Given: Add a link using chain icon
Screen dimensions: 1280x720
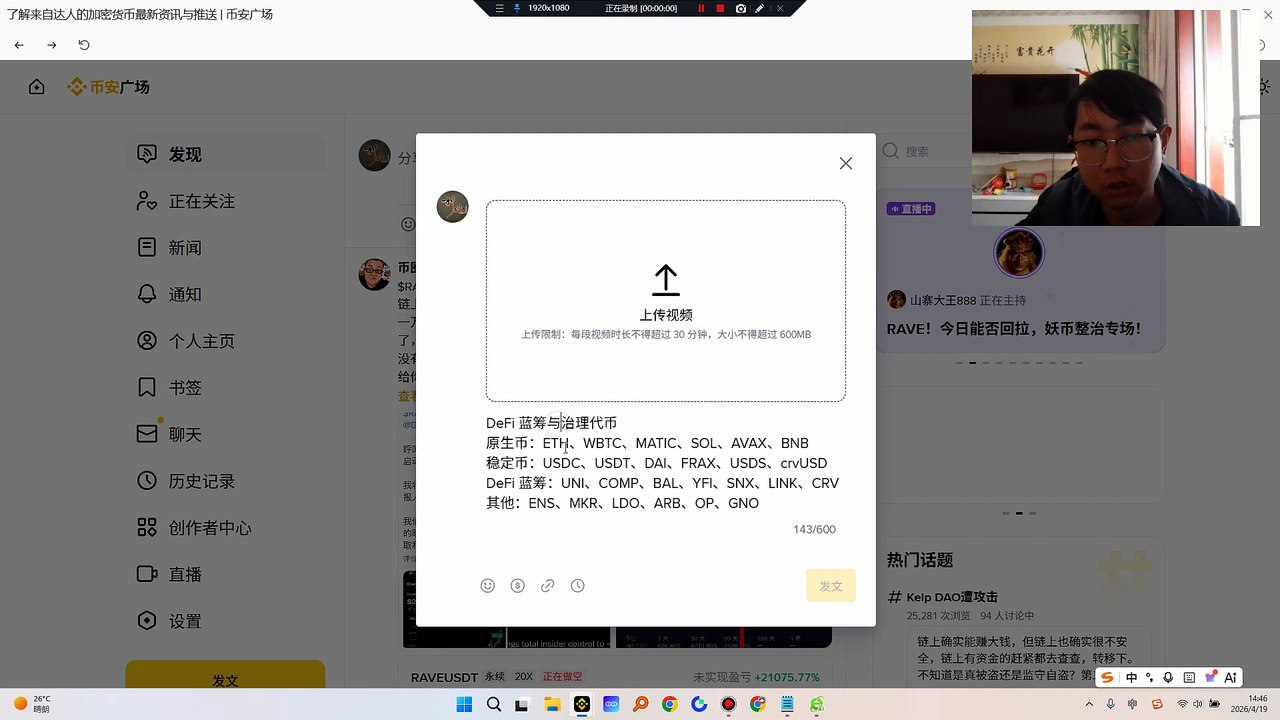Looking at the screenshot, I should (548, 586).
